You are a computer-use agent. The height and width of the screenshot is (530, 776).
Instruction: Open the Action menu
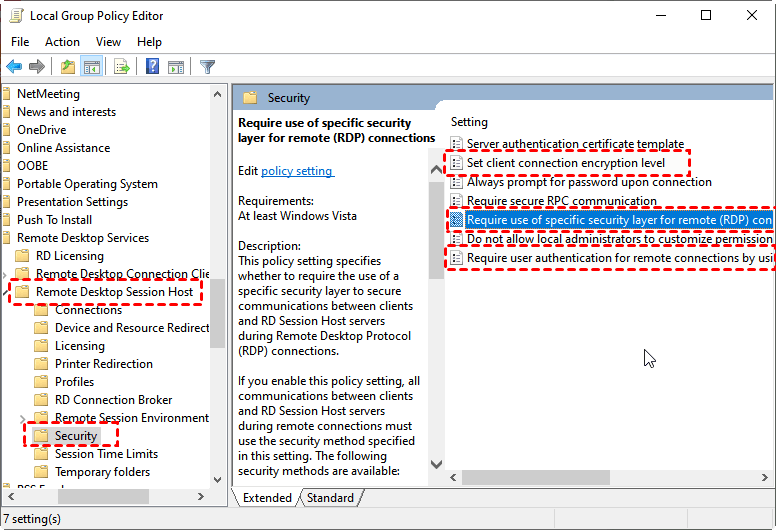tap(62, 42)
